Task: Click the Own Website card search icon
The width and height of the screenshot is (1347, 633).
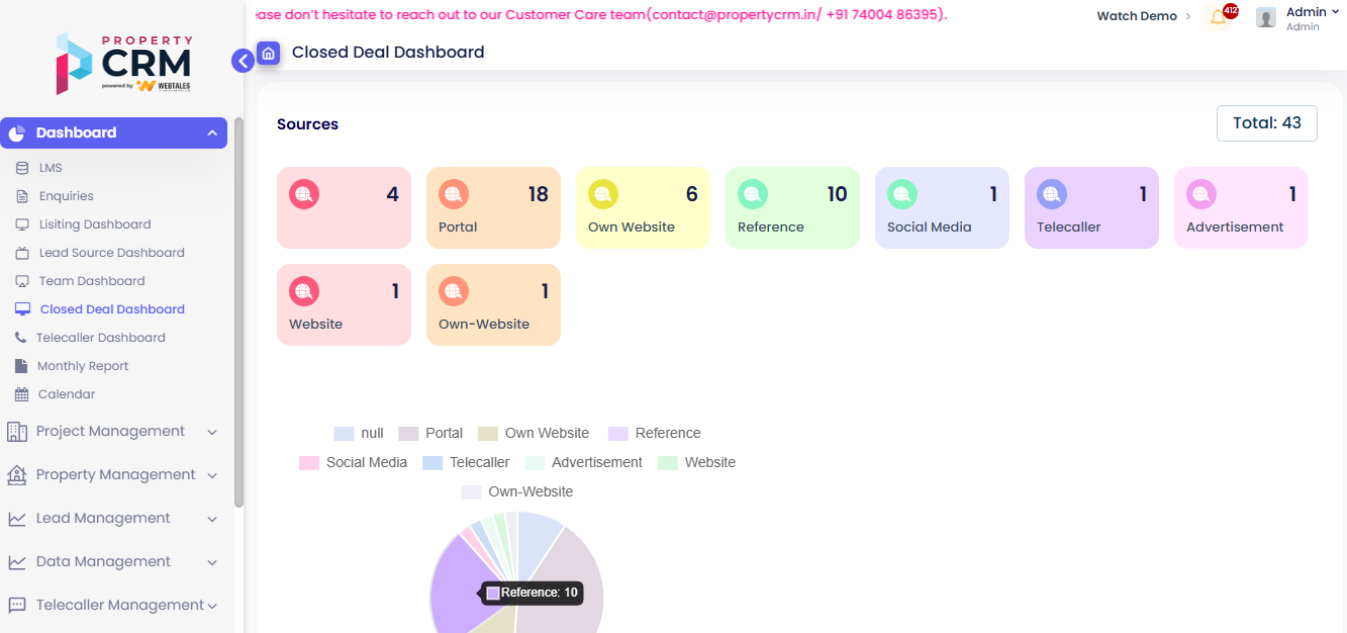Action: [603, 194]
